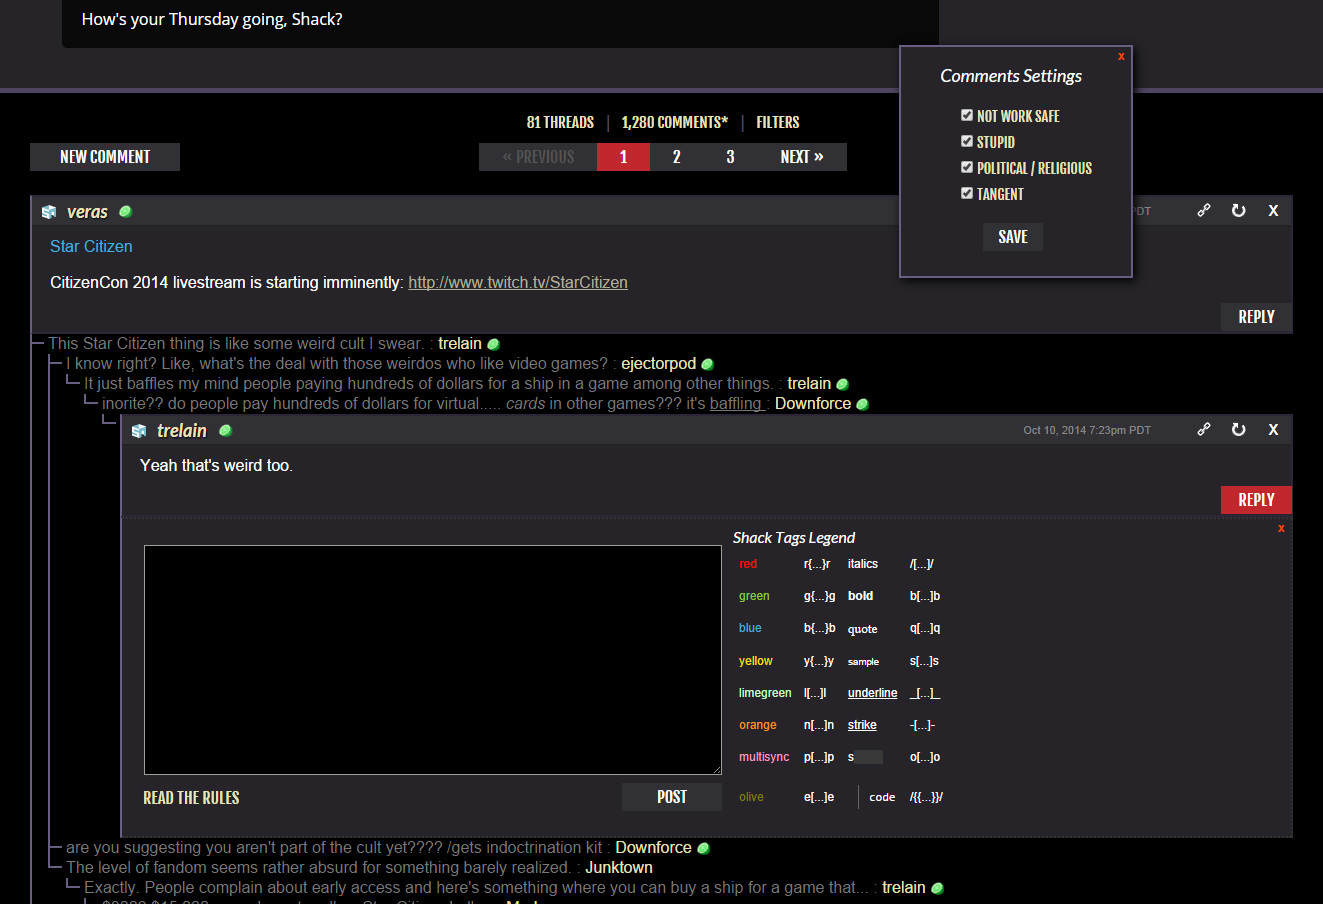The image size is (1323, 904).
Task: Disable the Political / Religious filter
Action: click(x=967, y=167)
